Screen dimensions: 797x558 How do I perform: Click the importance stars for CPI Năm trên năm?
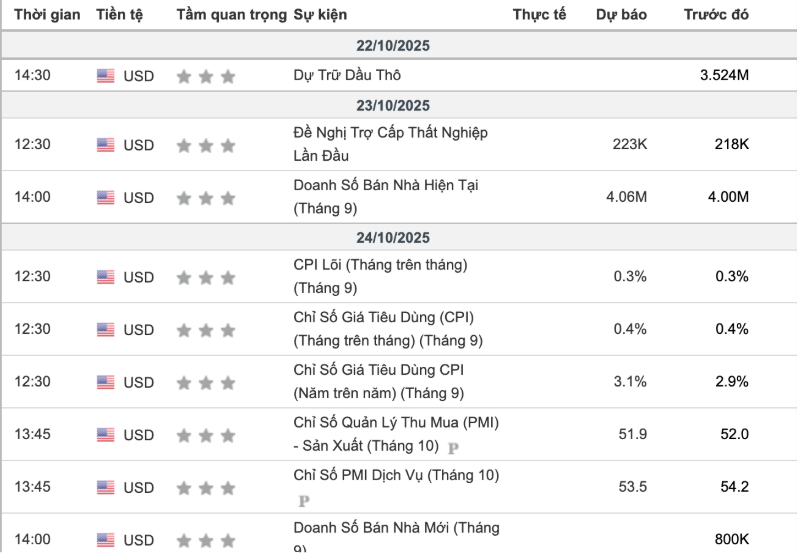[x=206, y=383]
